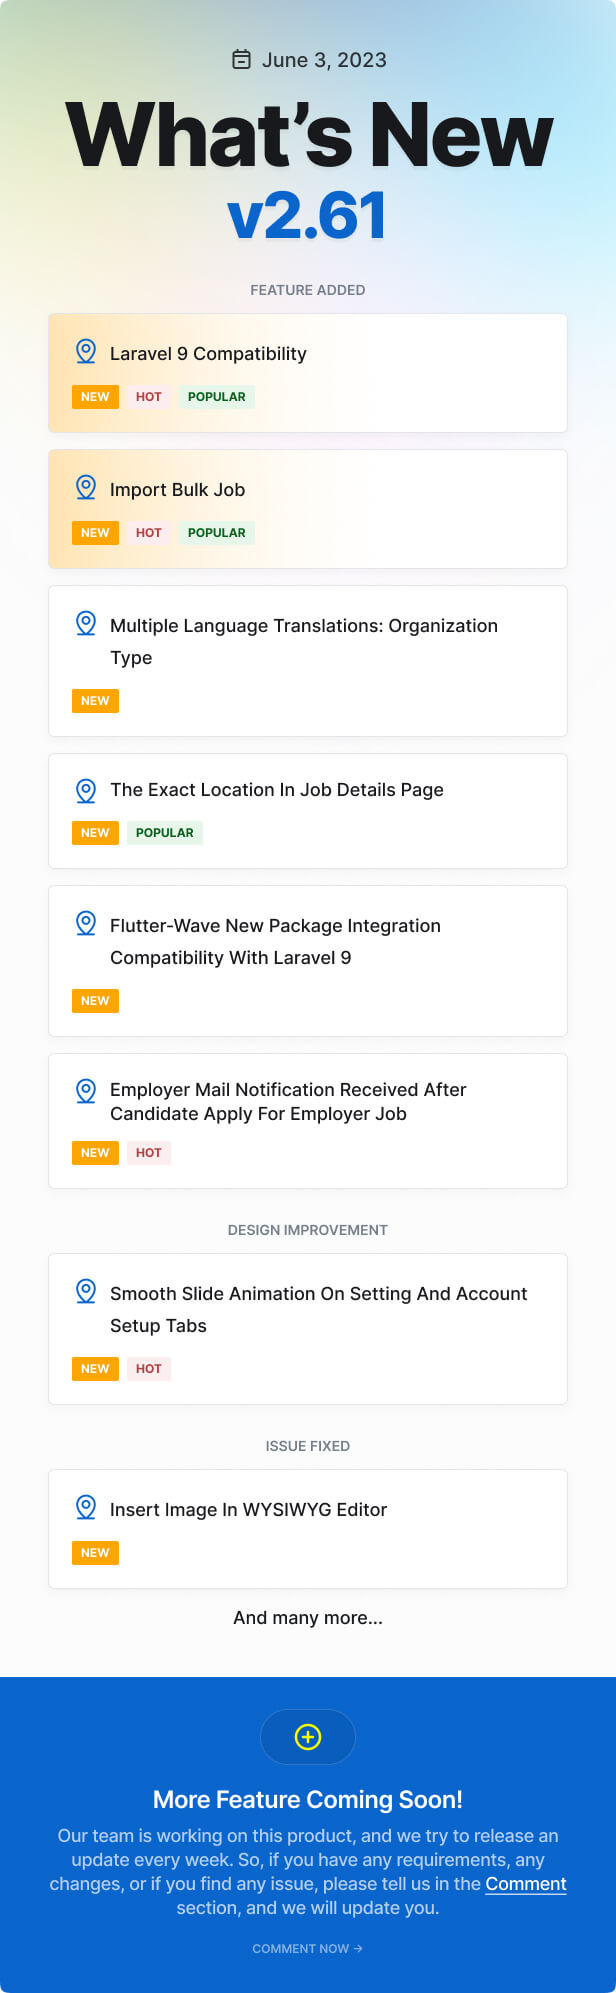This screenshot has height=1993, width=616.
Task: Click the NEW badge under Insert Image item
Action: point(95,1553)
